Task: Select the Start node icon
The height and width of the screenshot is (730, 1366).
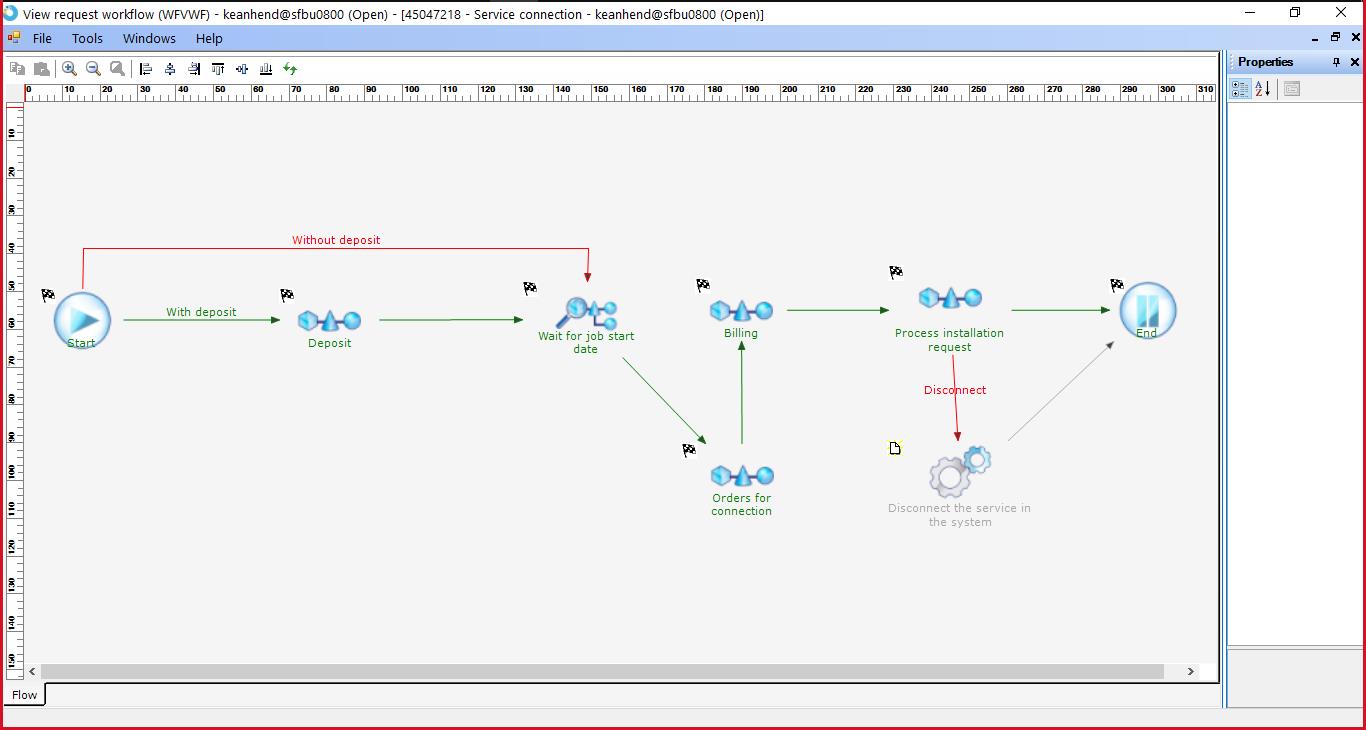Action: (x=82, y=320)
